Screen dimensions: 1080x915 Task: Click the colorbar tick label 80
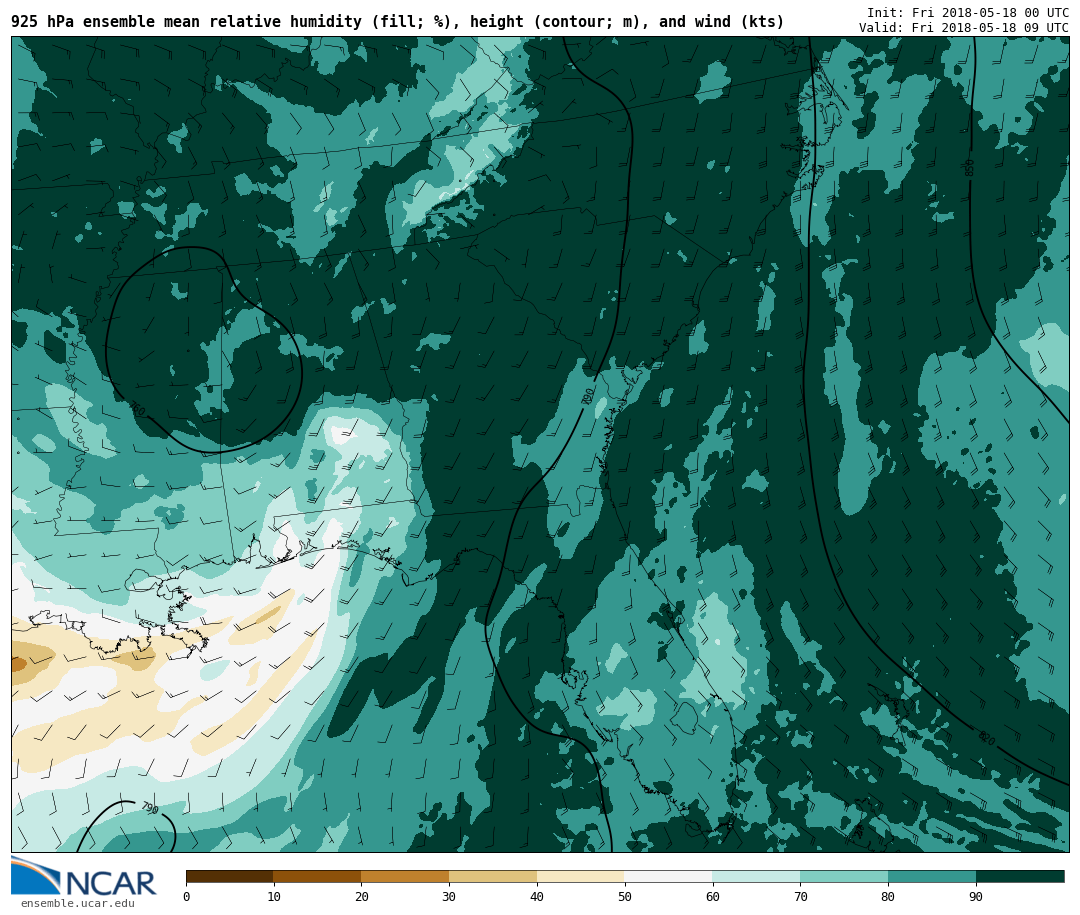888,896
